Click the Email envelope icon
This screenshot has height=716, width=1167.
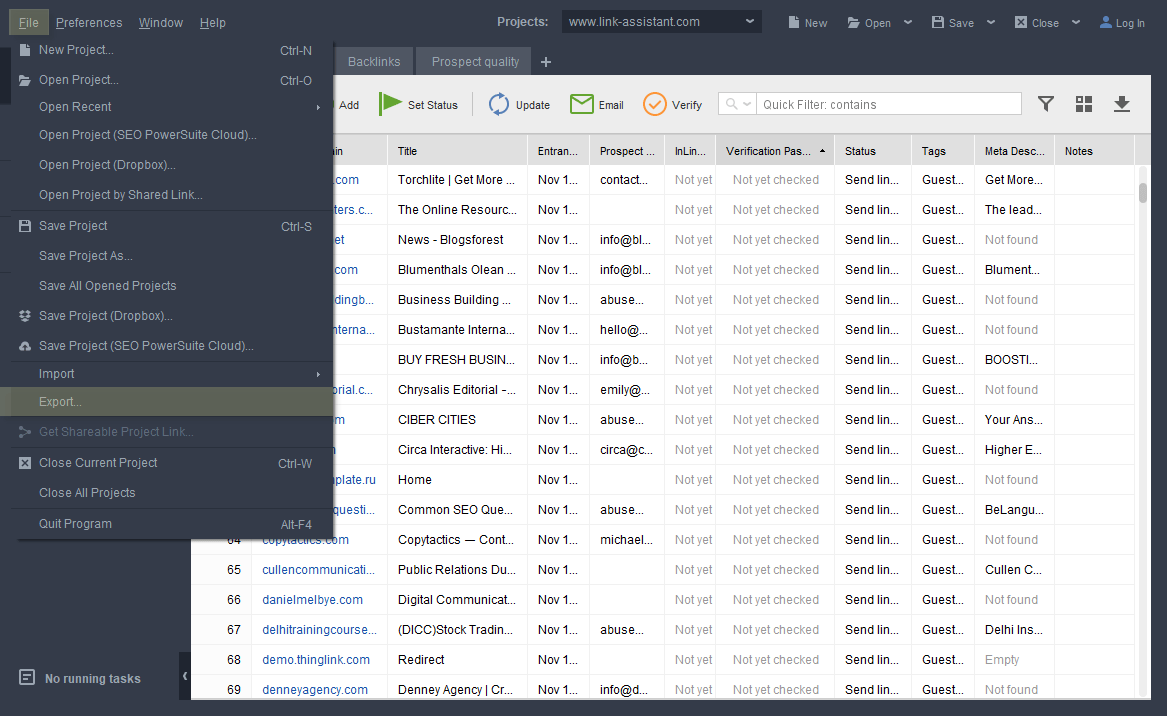click(x=582, y=104)
